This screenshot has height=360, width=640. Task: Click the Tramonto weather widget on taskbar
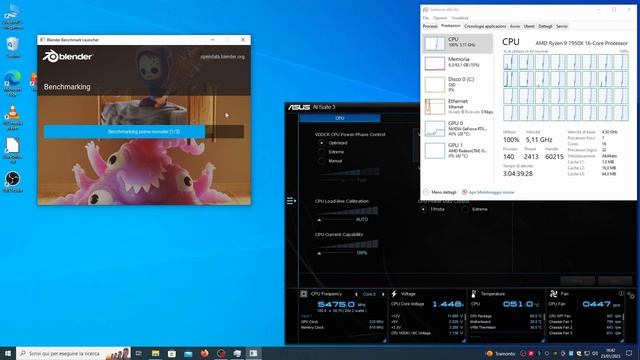pos(500,353)
